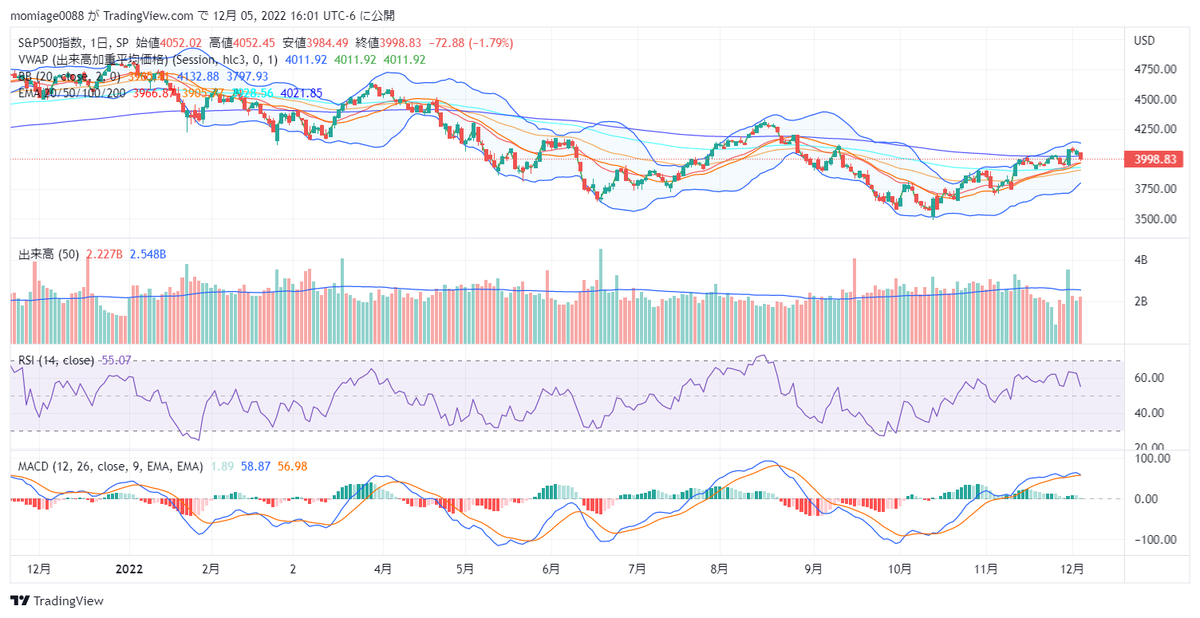Click the TradingView logo at the bottom

57,601
